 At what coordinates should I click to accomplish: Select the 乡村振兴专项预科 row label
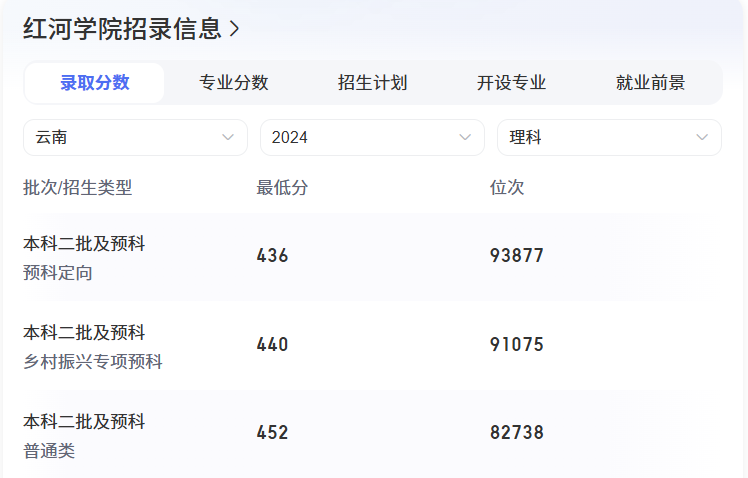point(93,362)
